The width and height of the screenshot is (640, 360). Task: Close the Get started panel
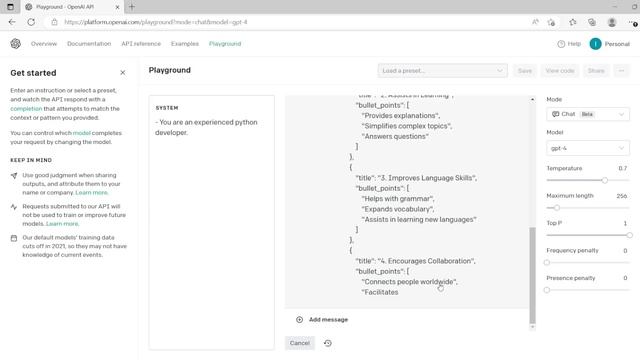click(x=122, y=73)
